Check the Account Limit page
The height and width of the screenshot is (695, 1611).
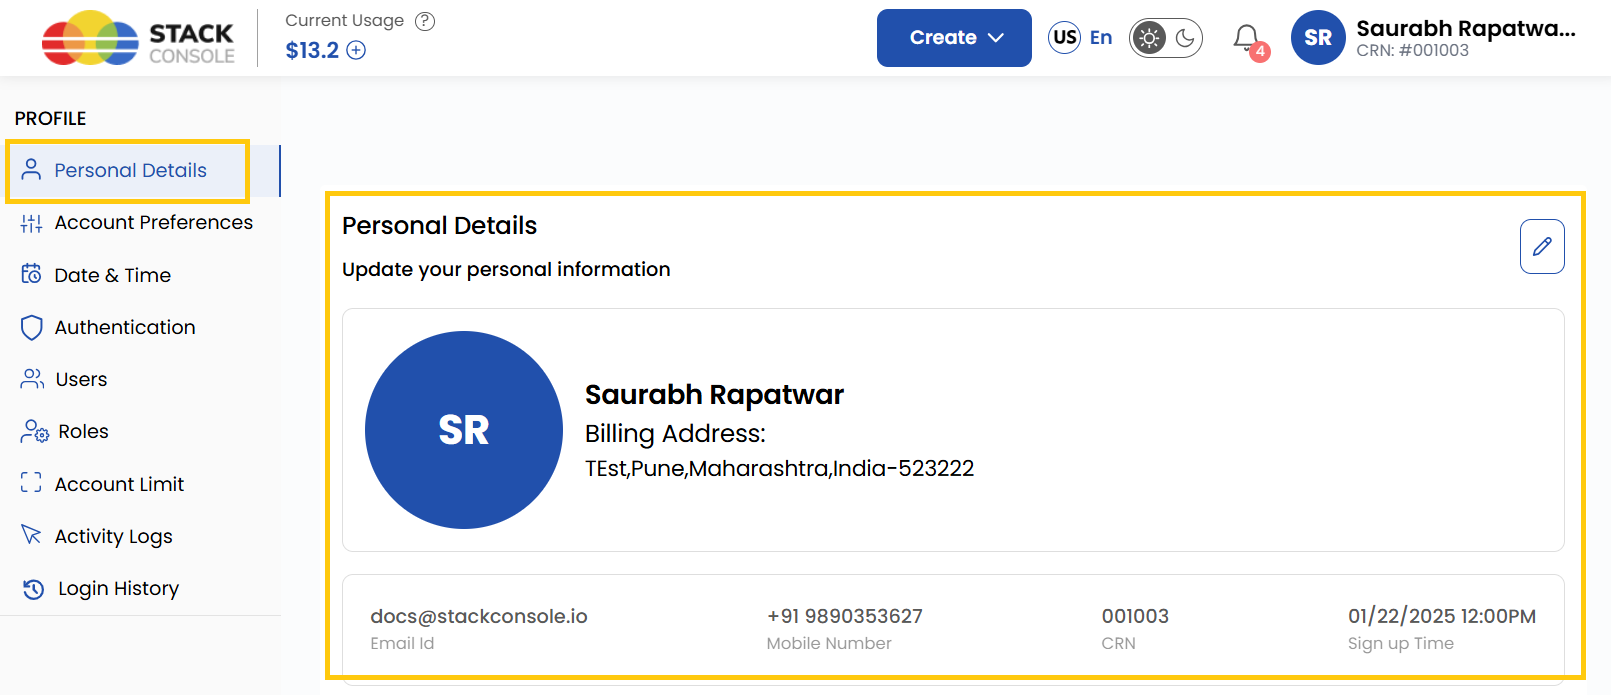119,484
